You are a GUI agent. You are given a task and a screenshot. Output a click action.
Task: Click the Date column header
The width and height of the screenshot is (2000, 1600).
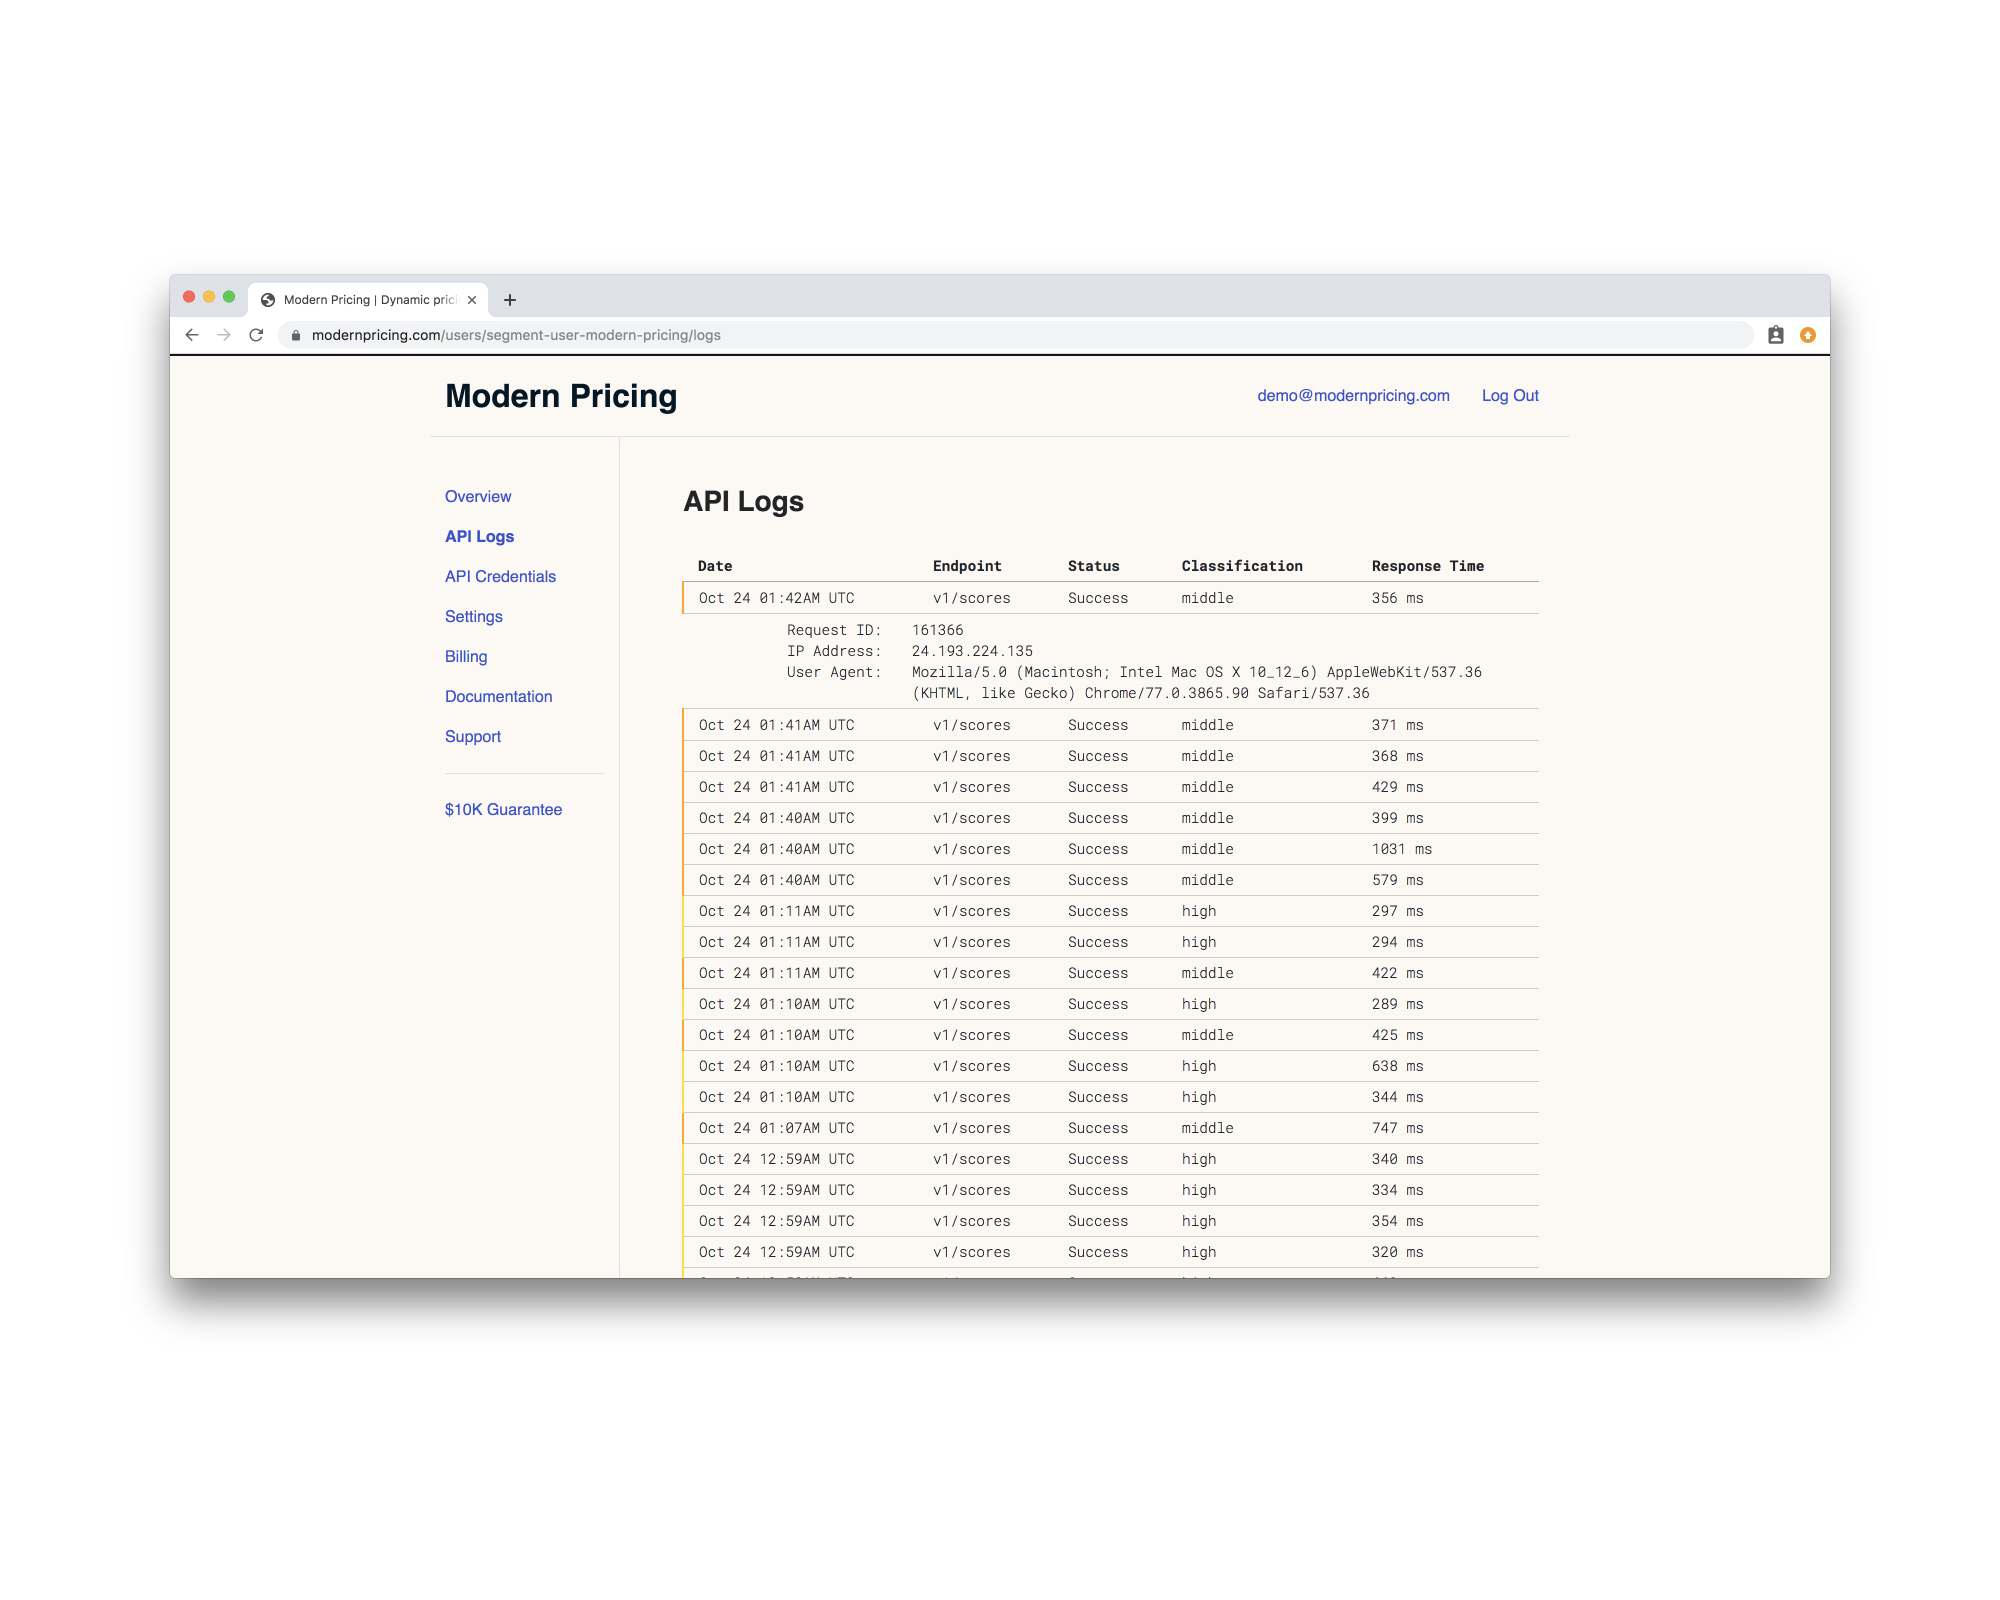[715, 566]
